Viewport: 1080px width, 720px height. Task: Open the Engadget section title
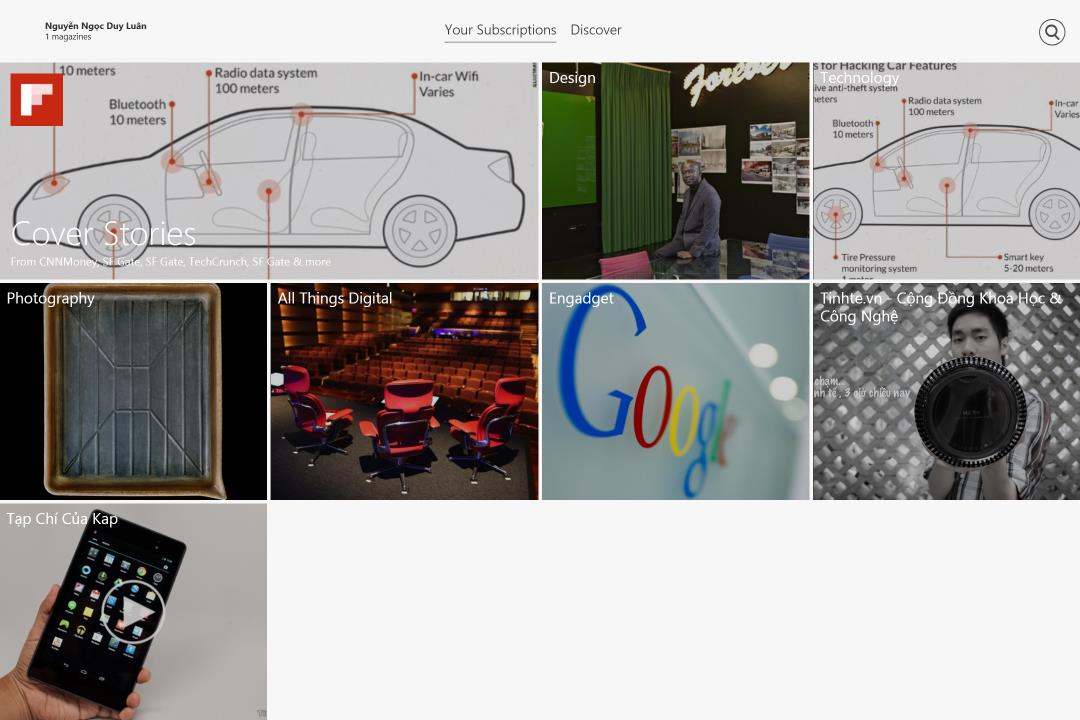coord(581,298)
